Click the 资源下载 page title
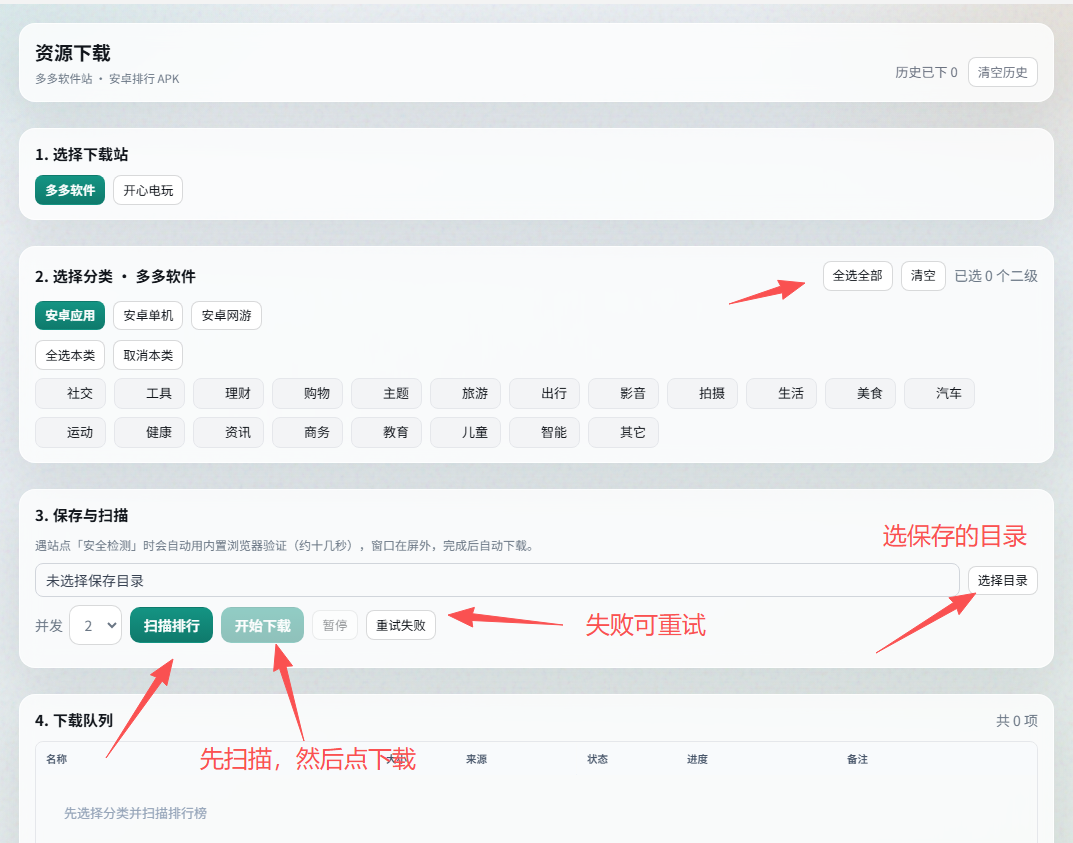The height and width of the screenshot is (843, 1073). (x=73, y=53)
